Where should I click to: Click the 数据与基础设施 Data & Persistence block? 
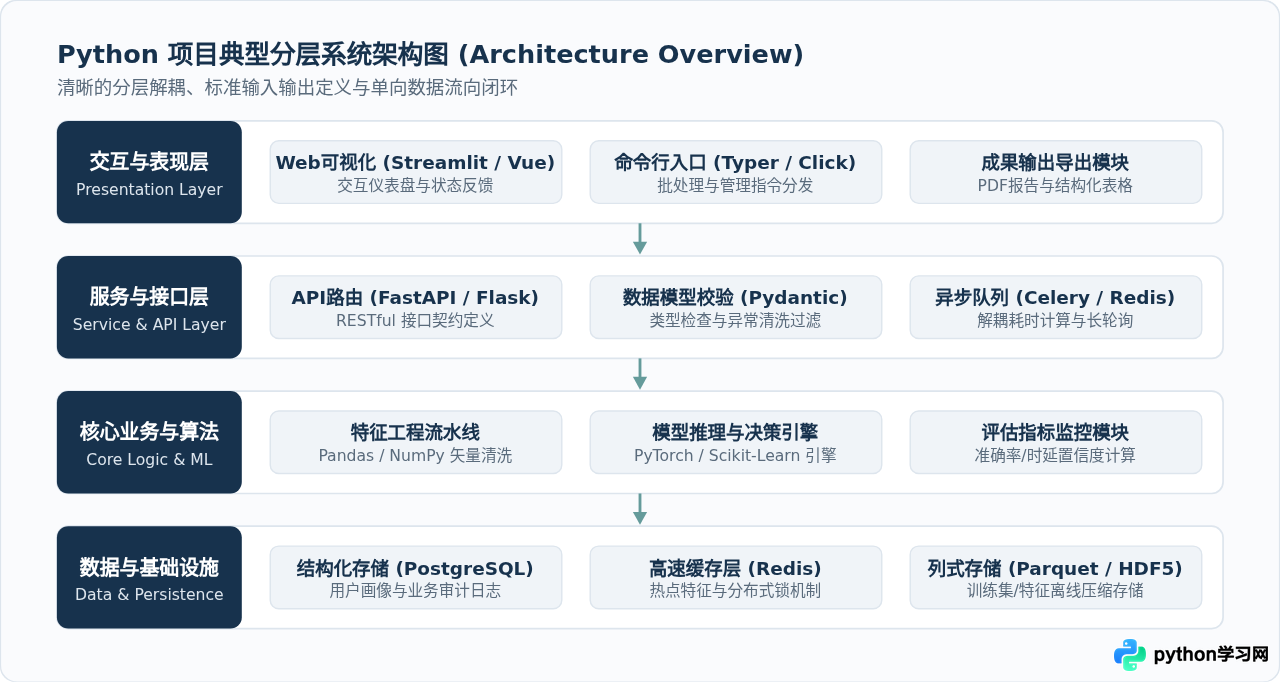tap(149, 577)
